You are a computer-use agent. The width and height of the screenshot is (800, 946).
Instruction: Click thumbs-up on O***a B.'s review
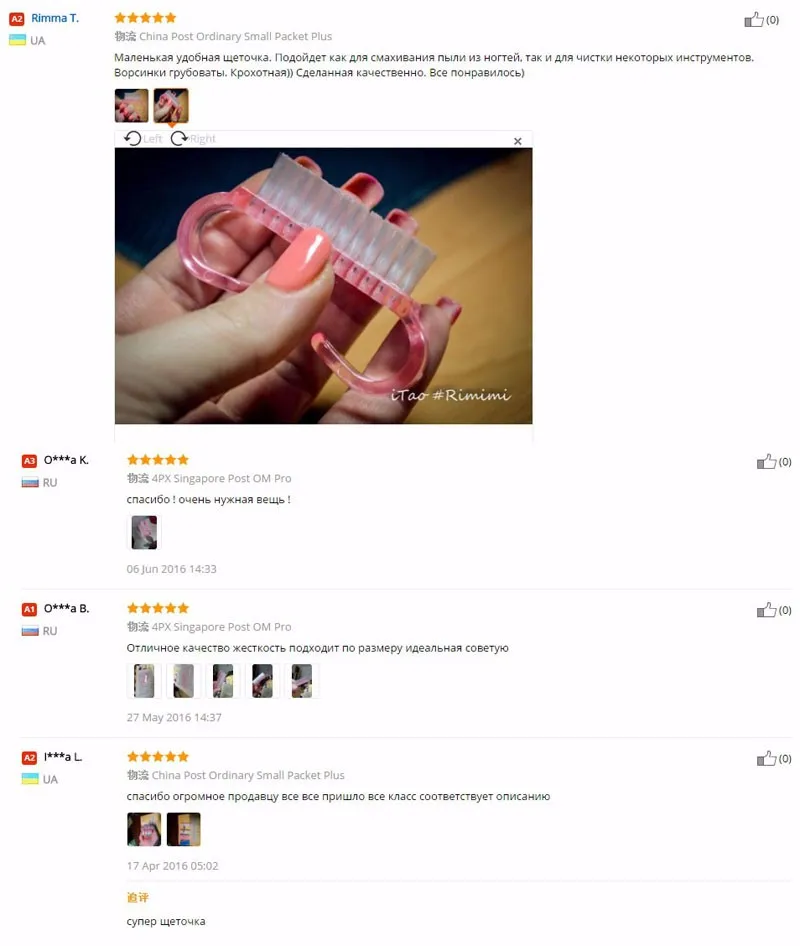766,610
